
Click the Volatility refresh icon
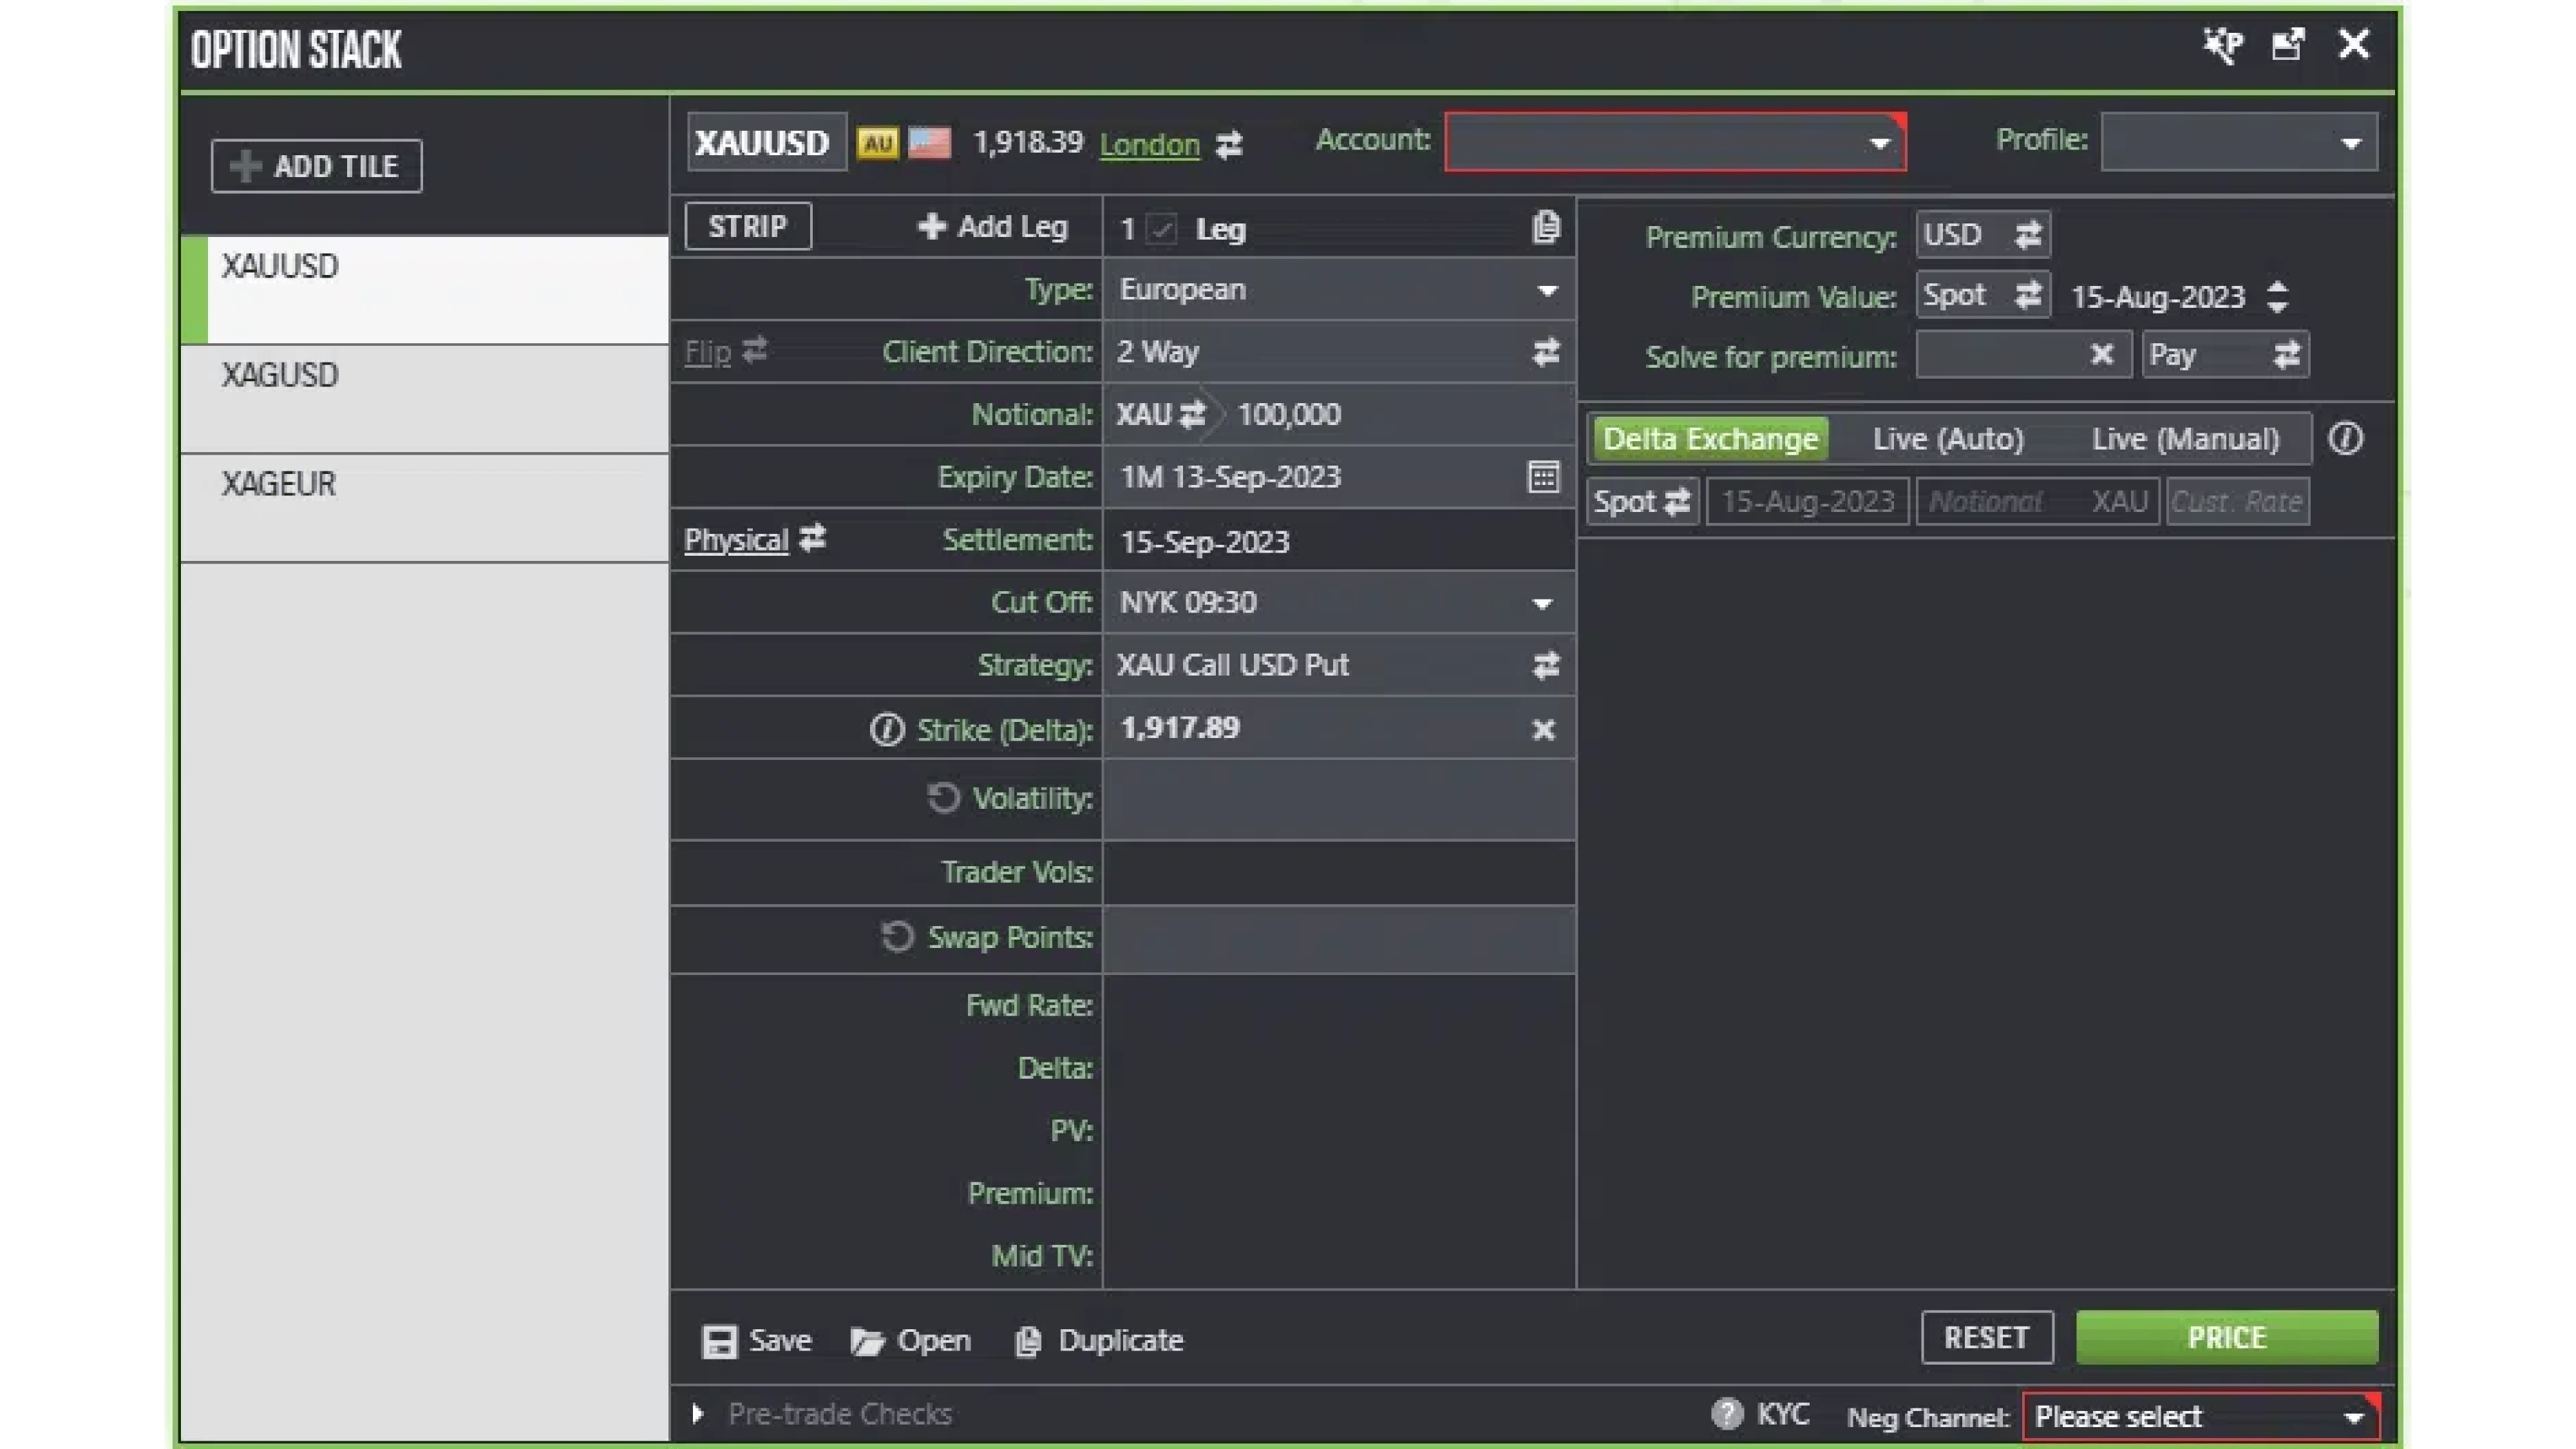[x=942, y=798]
